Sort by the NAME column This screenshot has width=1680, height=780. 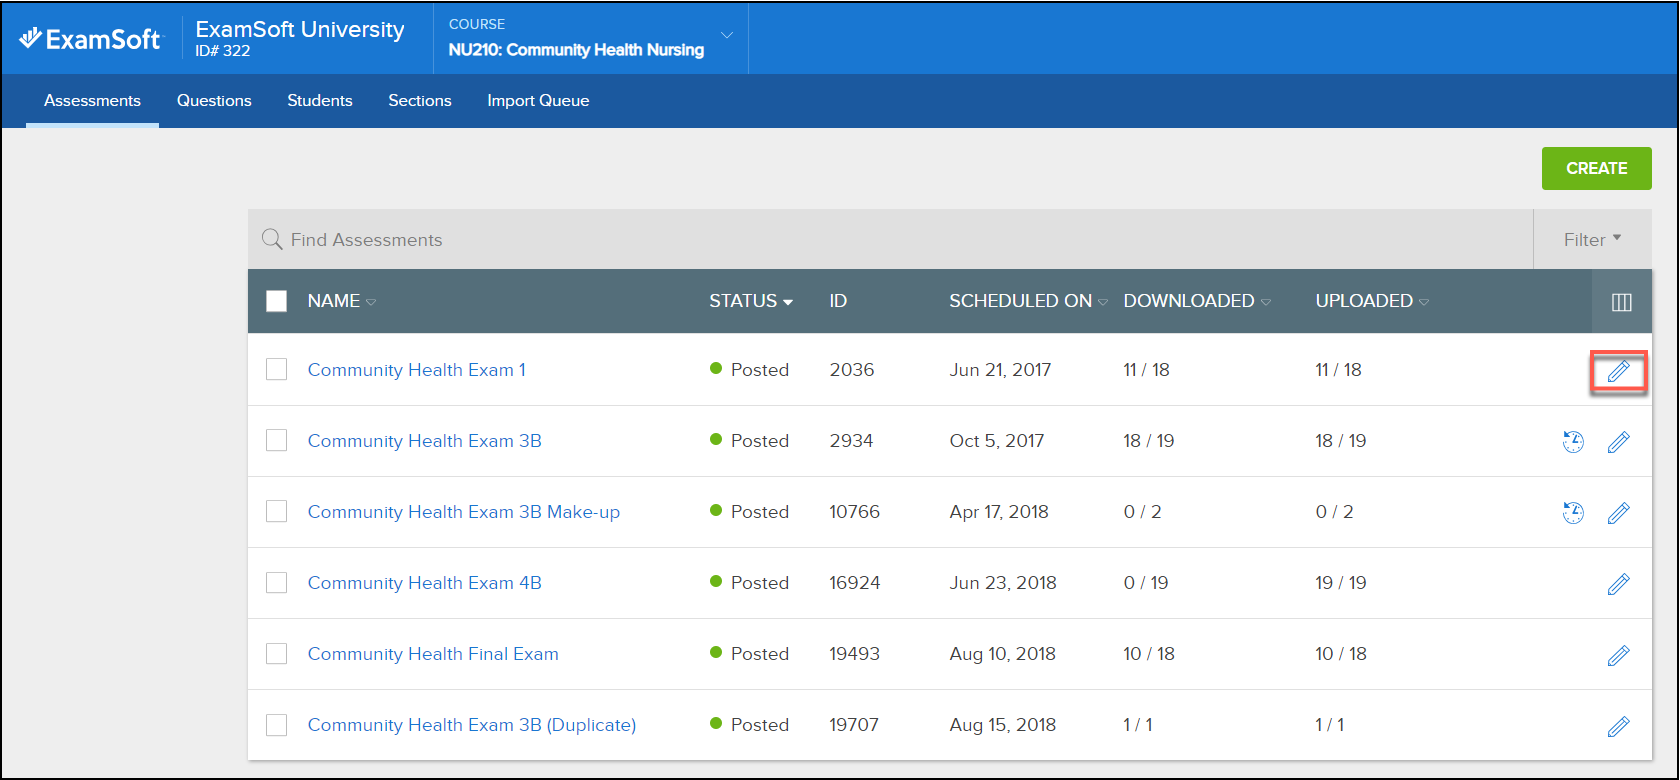341,301
